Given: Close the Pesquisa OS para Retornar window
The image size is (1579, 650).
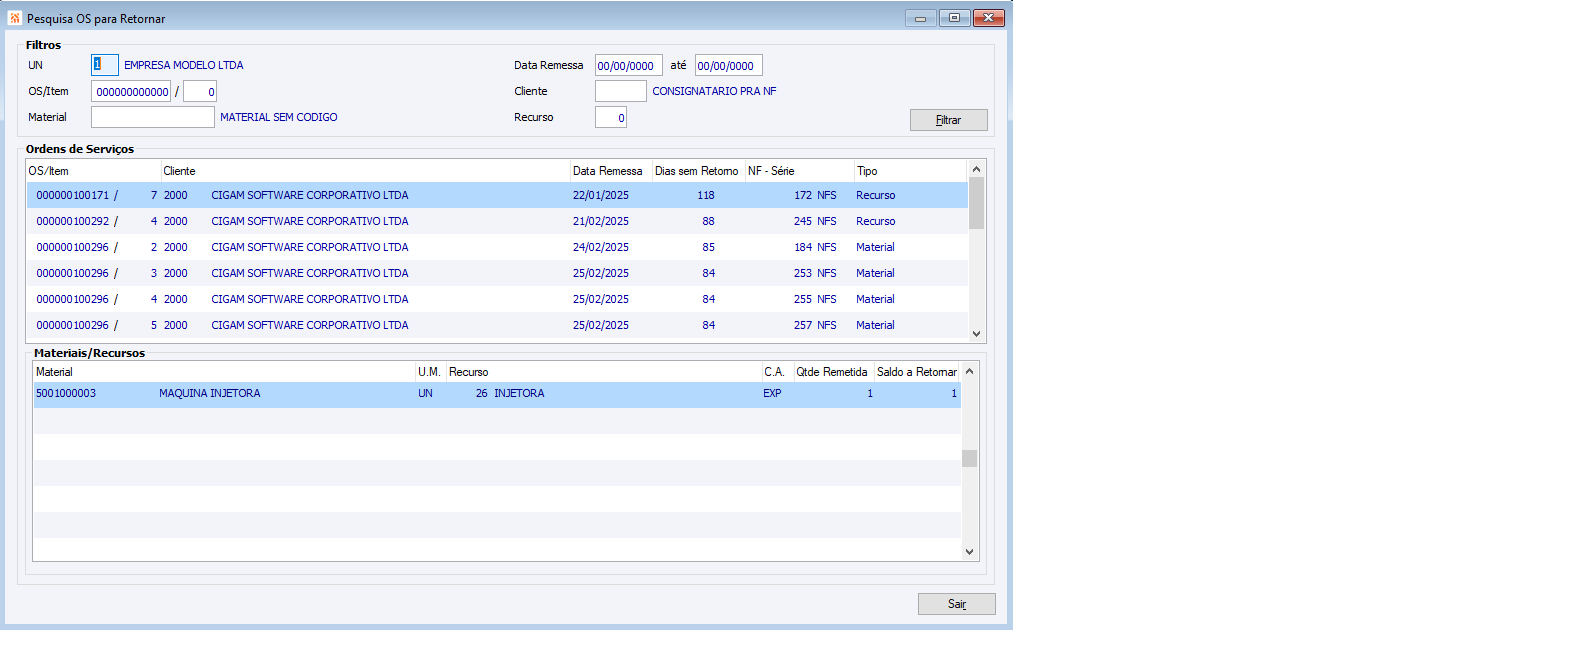Looking at the screenshot, I should [x=988, y=18].
